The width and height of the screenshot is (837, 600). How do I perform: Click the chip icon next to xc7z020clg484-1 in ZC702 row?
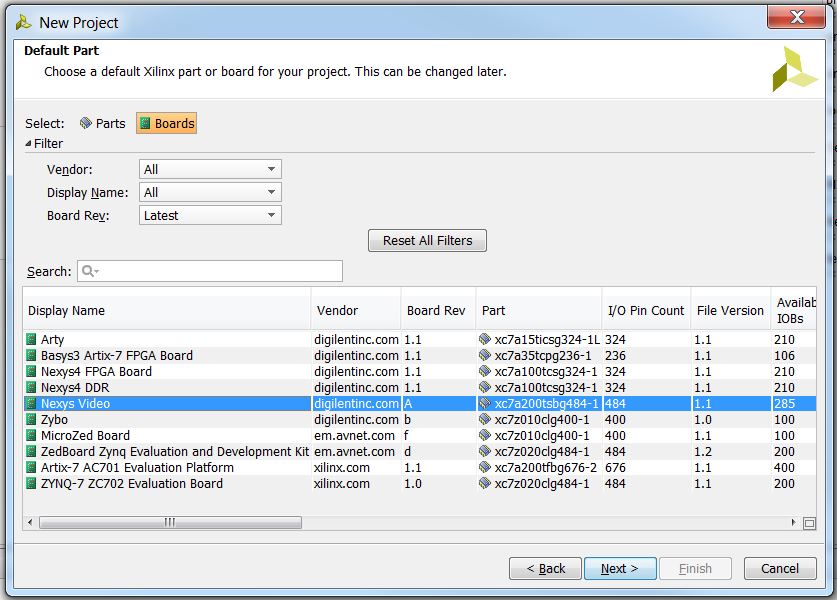[x=485, y=484]
